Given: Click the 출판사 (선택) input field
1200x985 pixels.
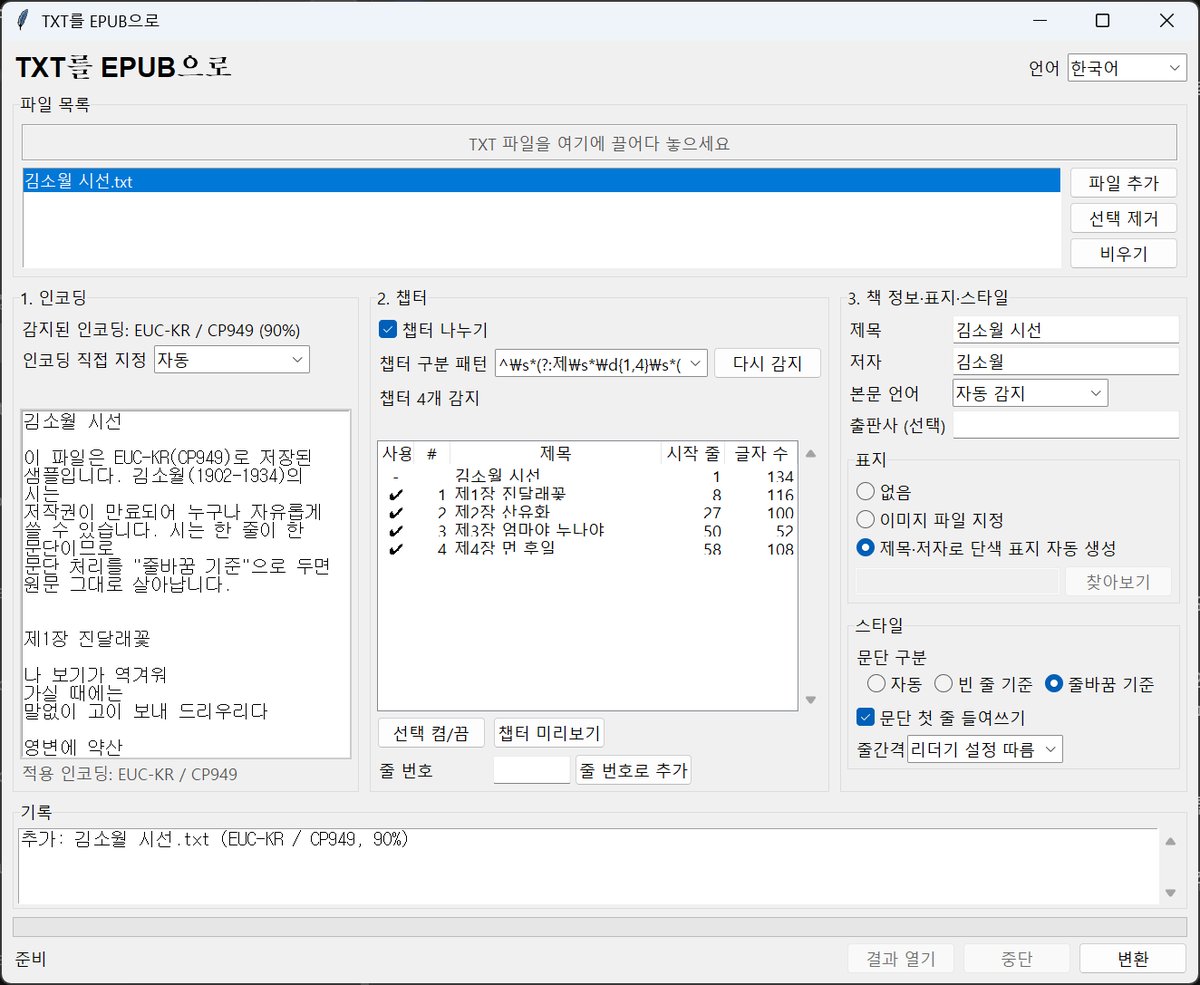Looking at the screenshot, I should [x=1066, y=425].
